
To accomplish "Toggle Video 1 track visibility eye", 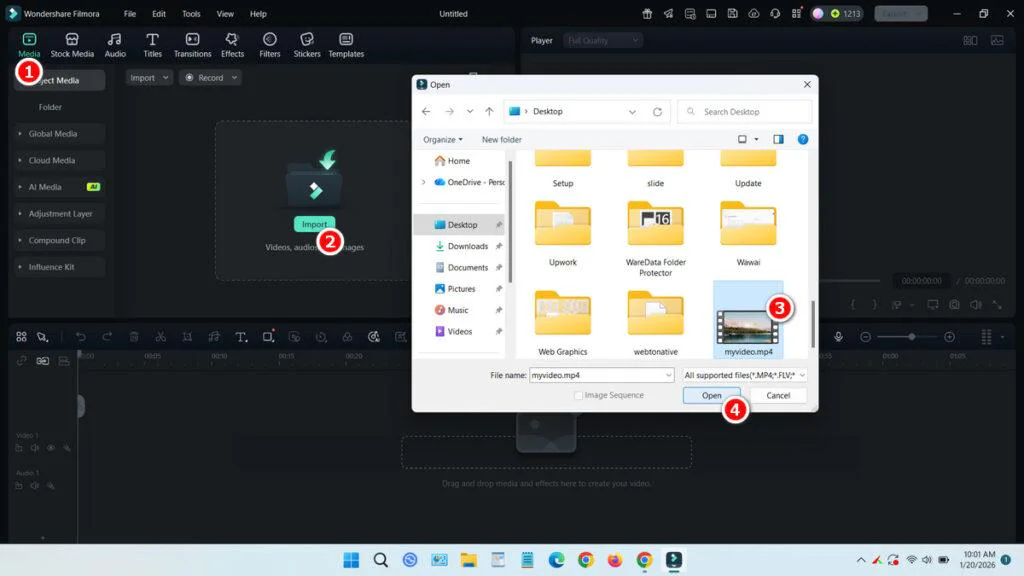I will click(50, 448).
